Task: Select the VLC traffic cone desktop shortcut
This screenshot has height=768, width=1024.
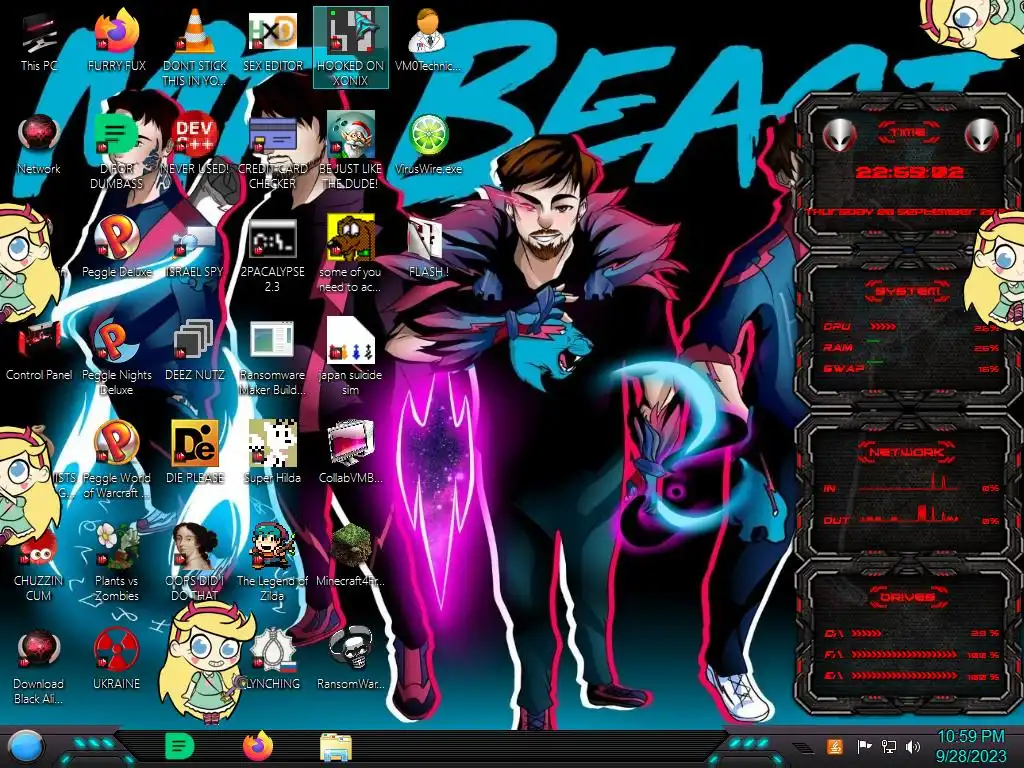Action: coord(195,48)
